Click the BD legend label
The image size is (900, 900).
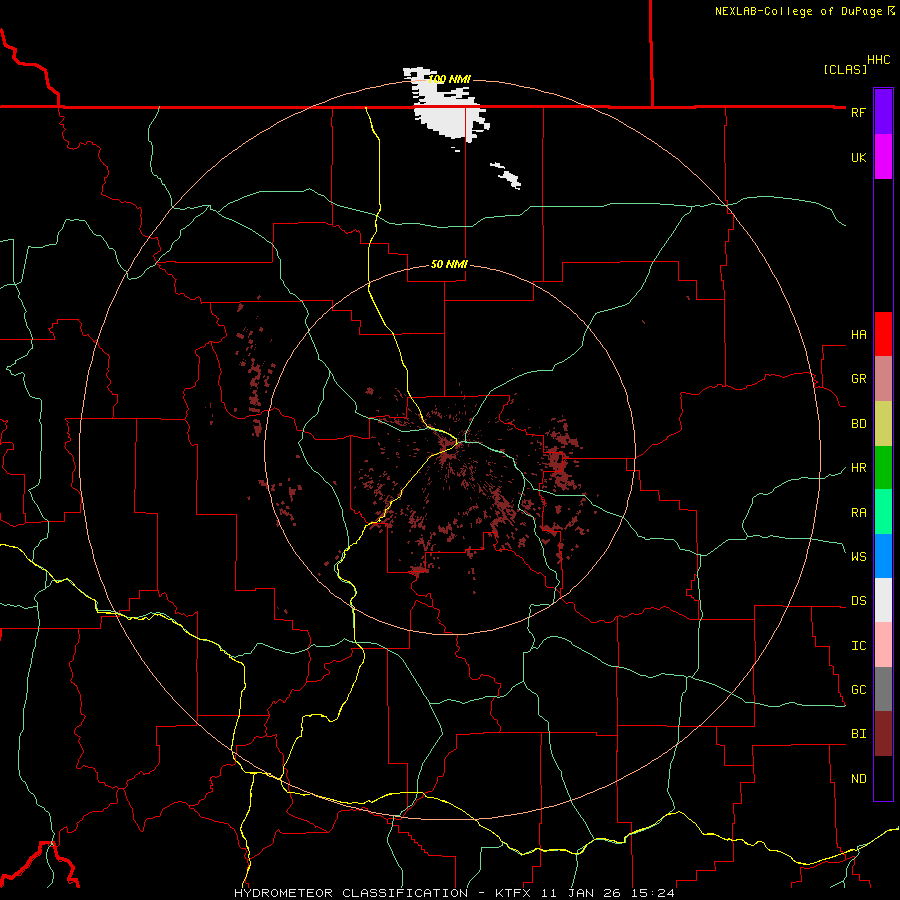point(858,424)
